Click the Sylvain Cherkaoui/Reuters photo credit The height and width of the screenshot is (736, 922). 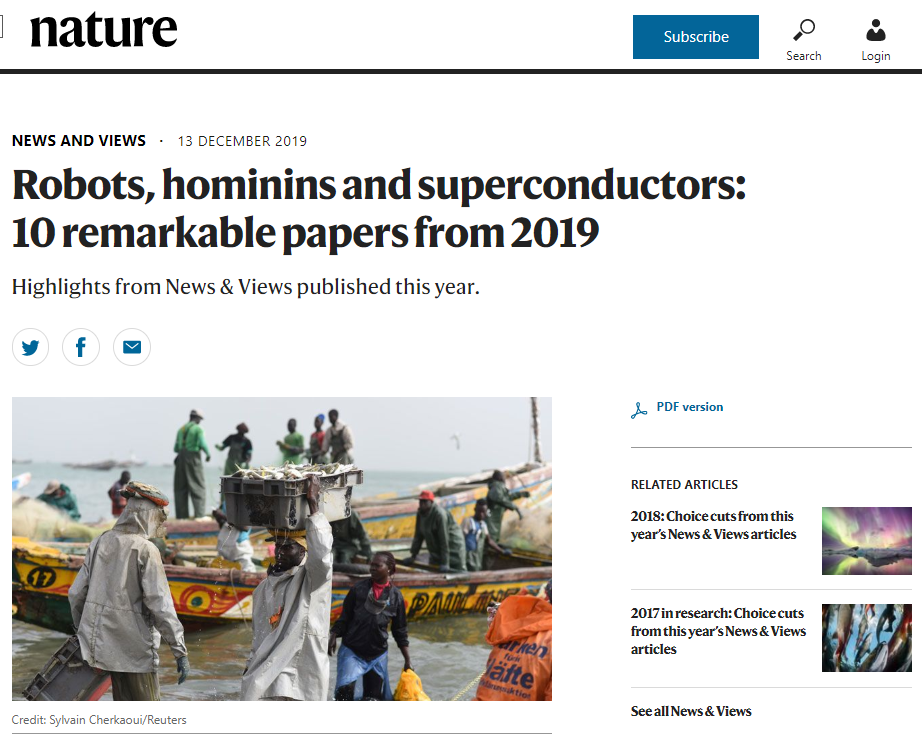[99, 720]
